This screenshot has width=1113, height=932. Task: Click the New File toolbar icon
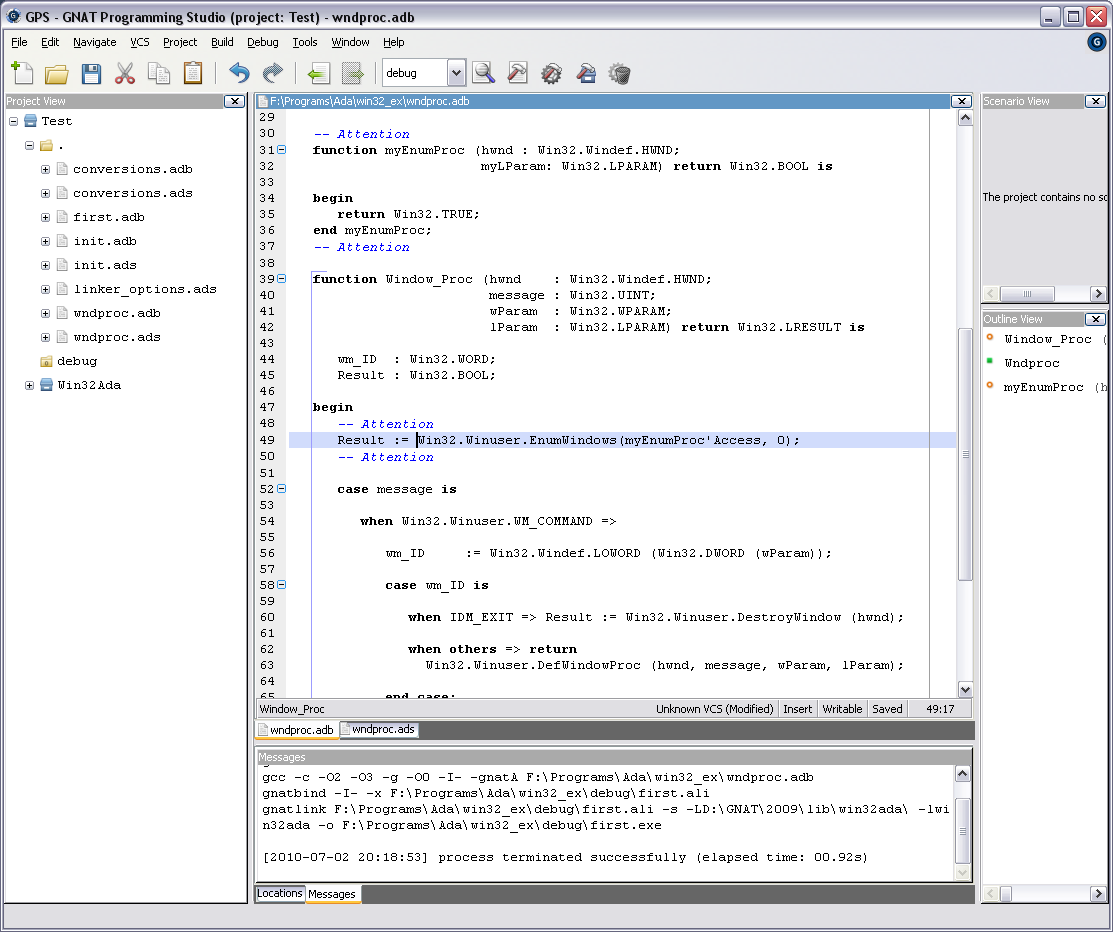(22, 73)
